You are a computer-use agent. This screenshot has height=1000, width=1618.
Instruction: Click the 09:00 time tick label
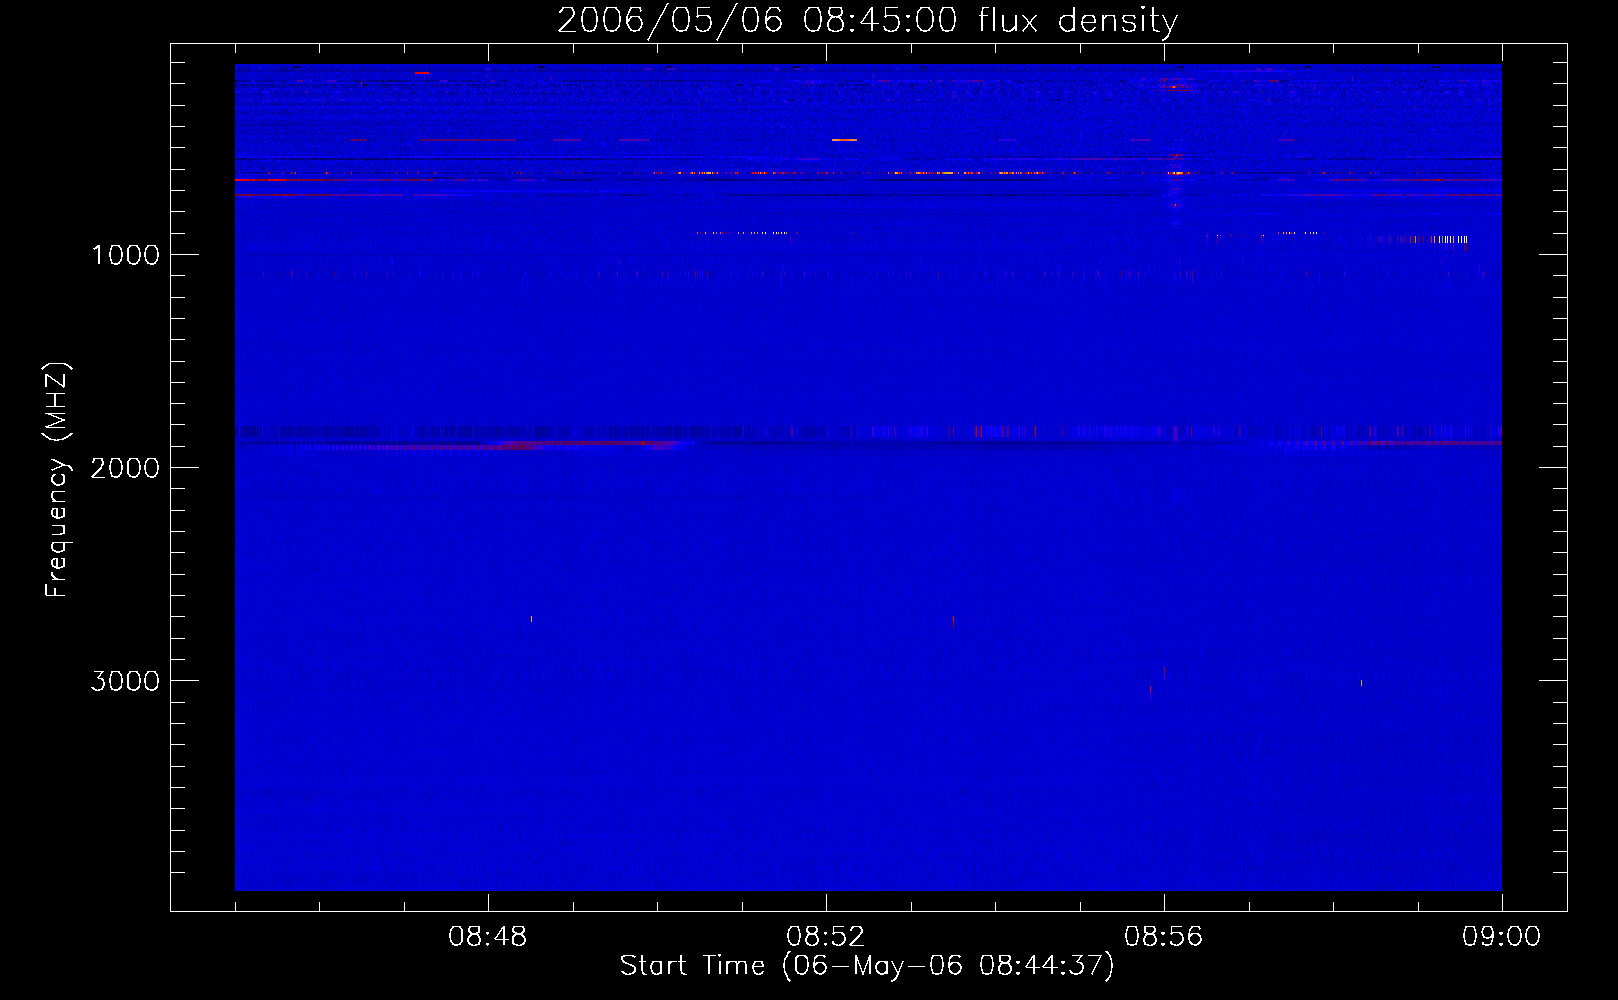(1502, 937)
